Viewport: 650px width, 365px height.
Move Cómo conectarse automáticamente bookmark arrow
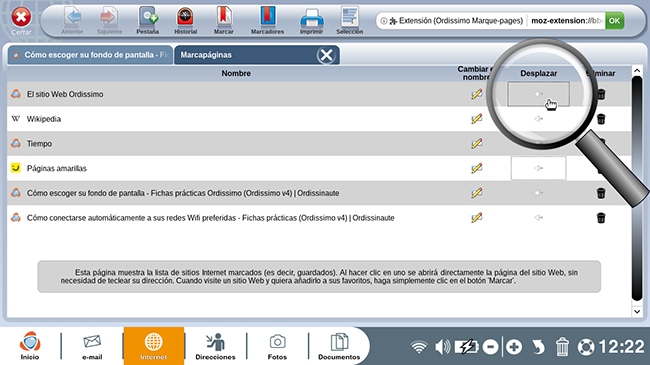pos(538,217)
